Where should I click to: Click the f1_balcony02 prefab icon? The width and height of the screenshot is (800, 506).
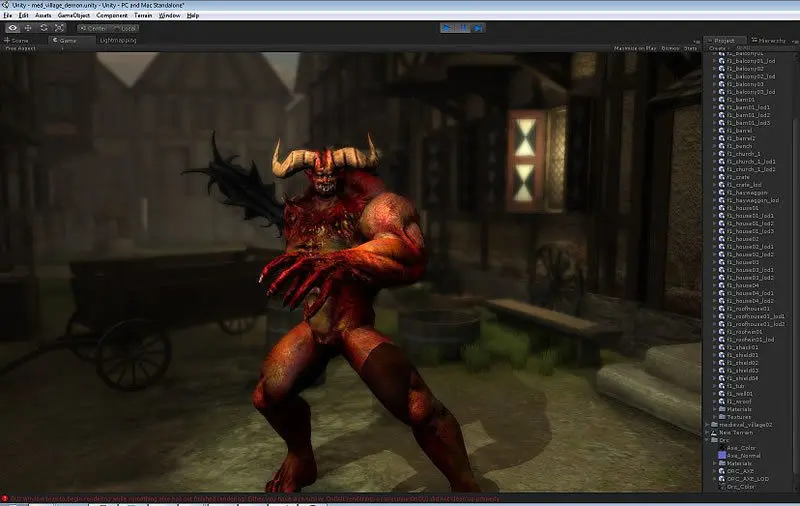point(722,68)
